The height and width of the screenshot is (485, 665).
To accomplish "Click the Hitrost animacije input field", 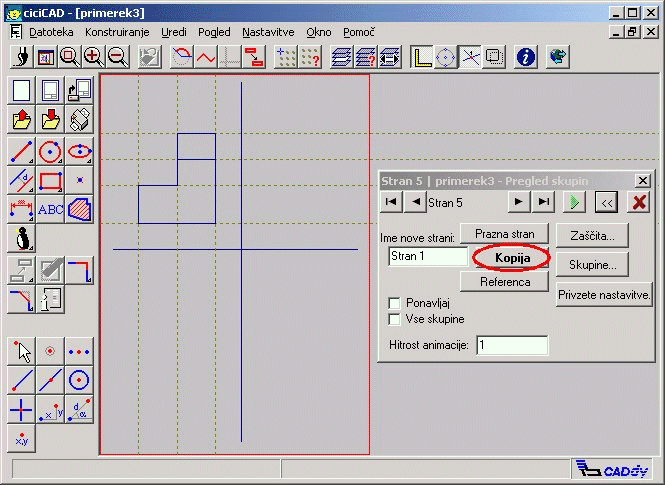I will pos(512,345).
